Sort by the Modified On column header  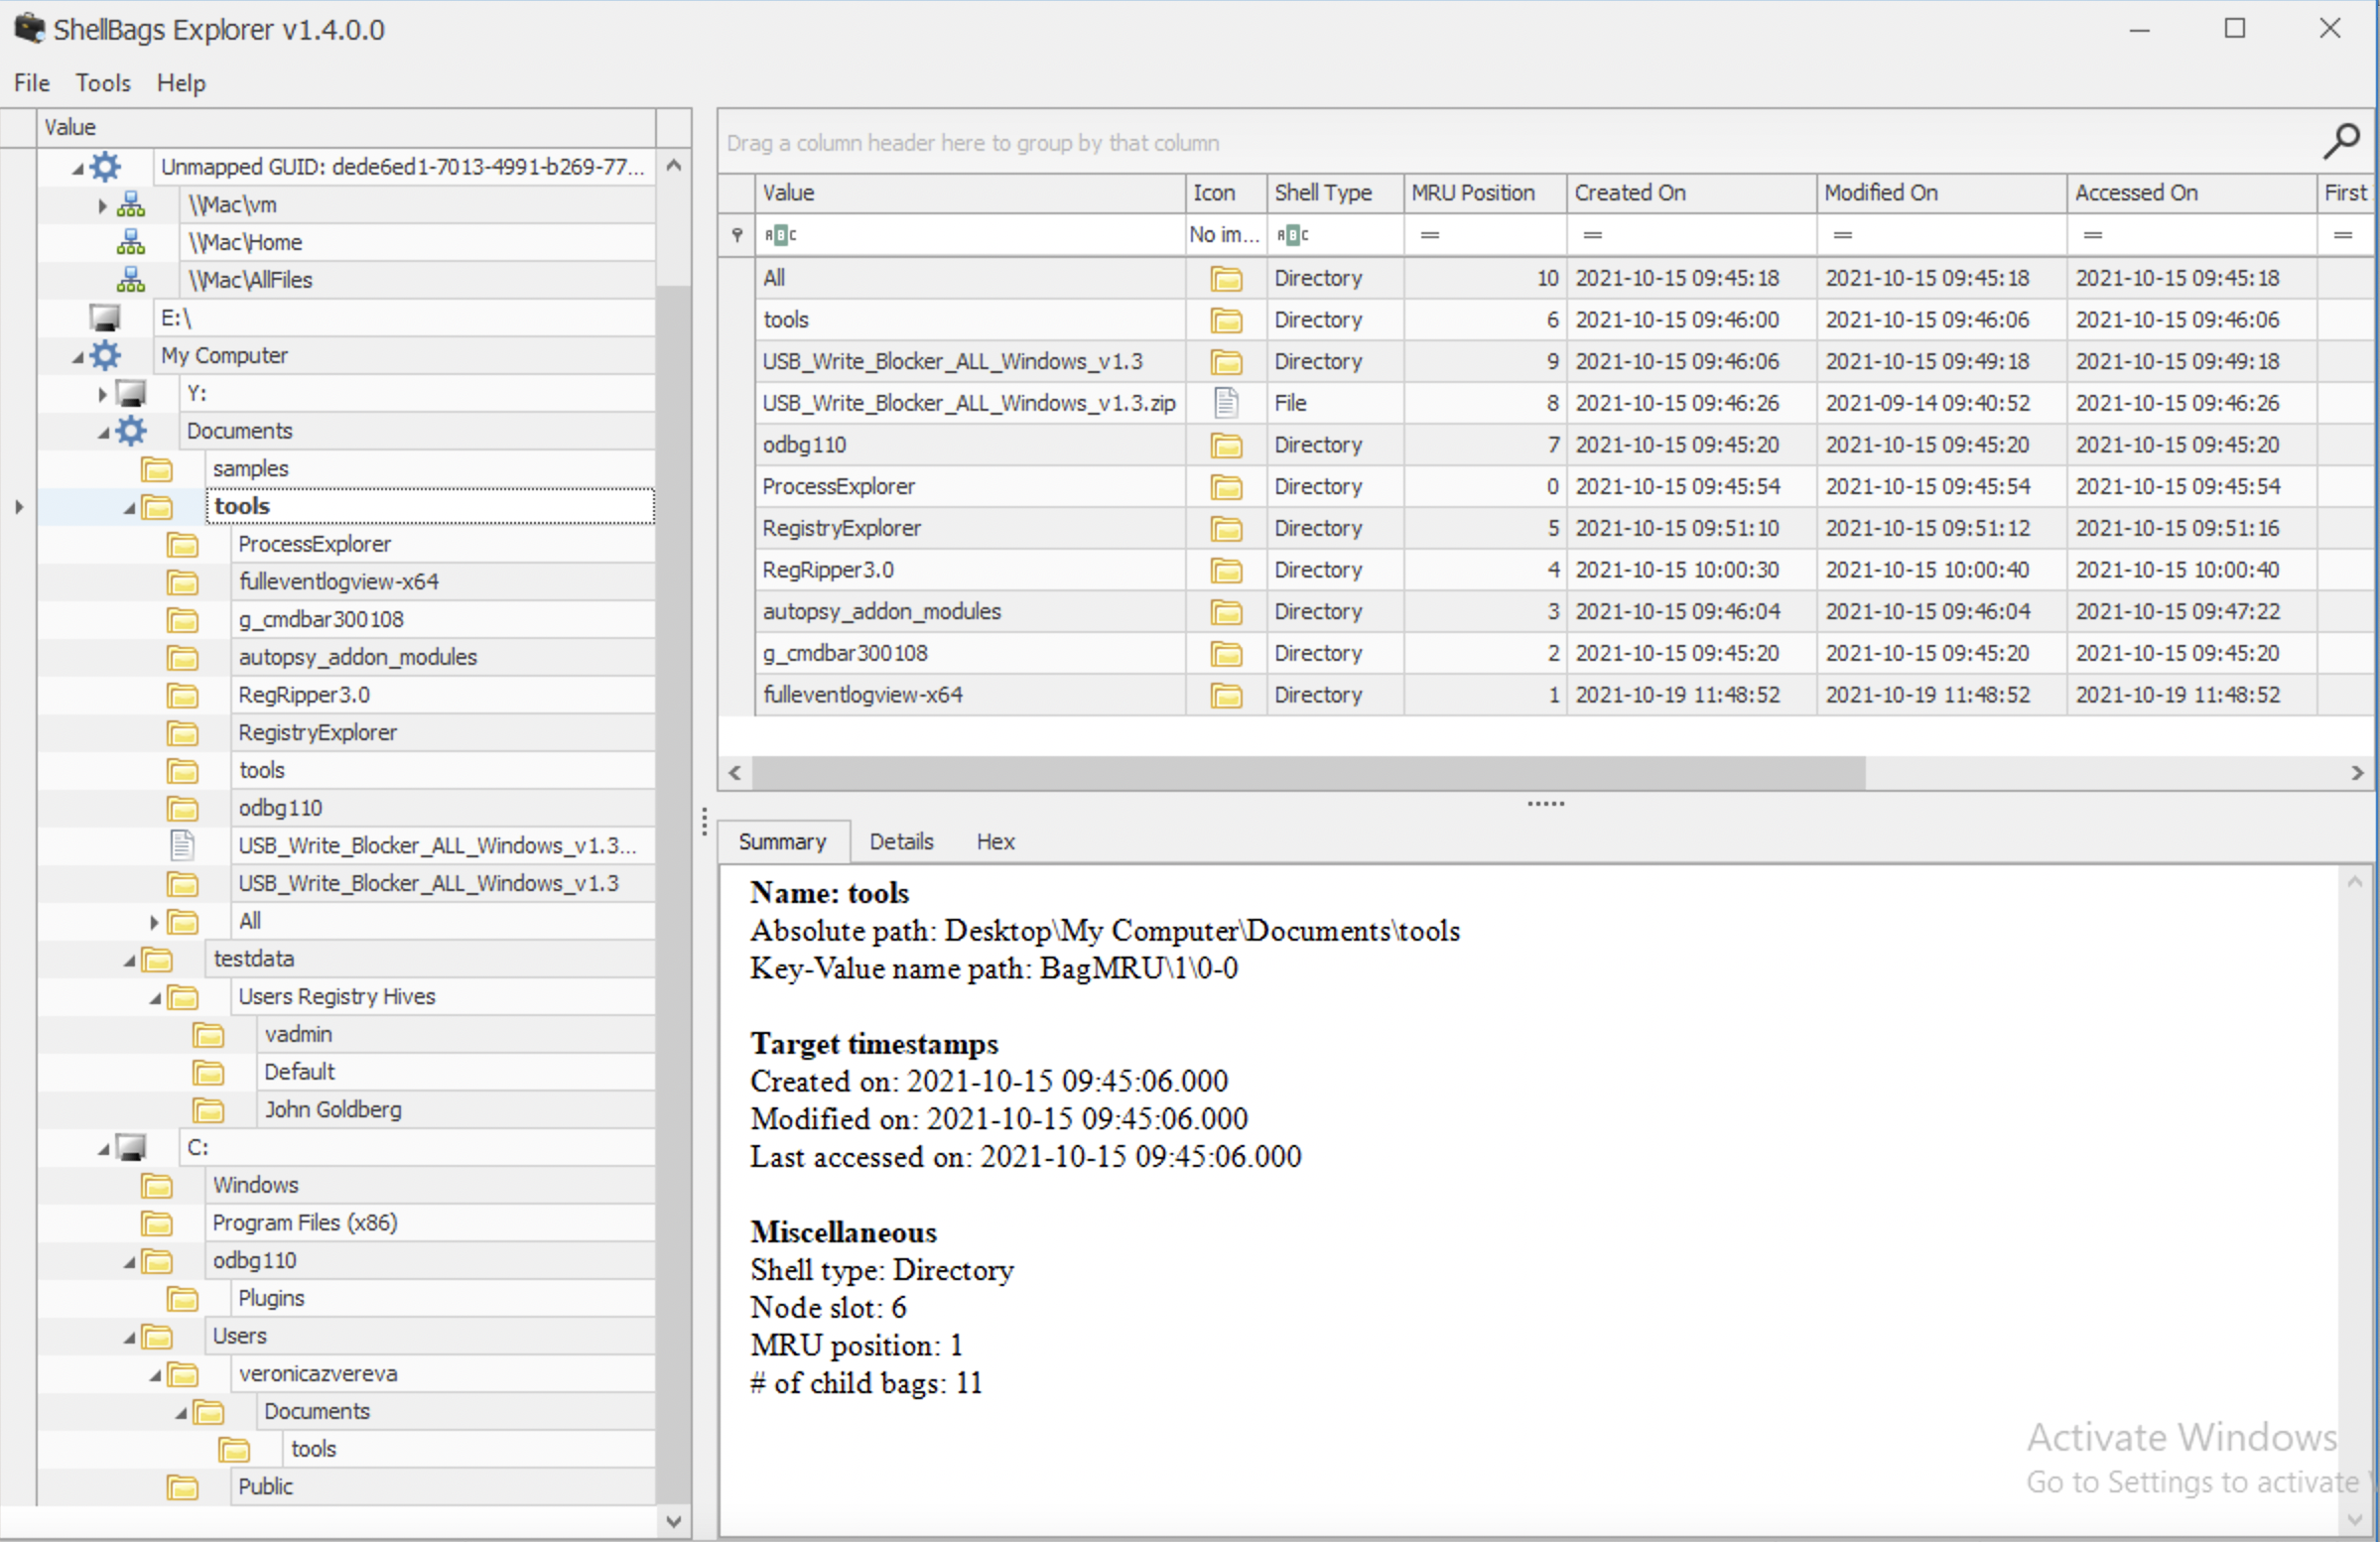click(x=1941, y=193)
